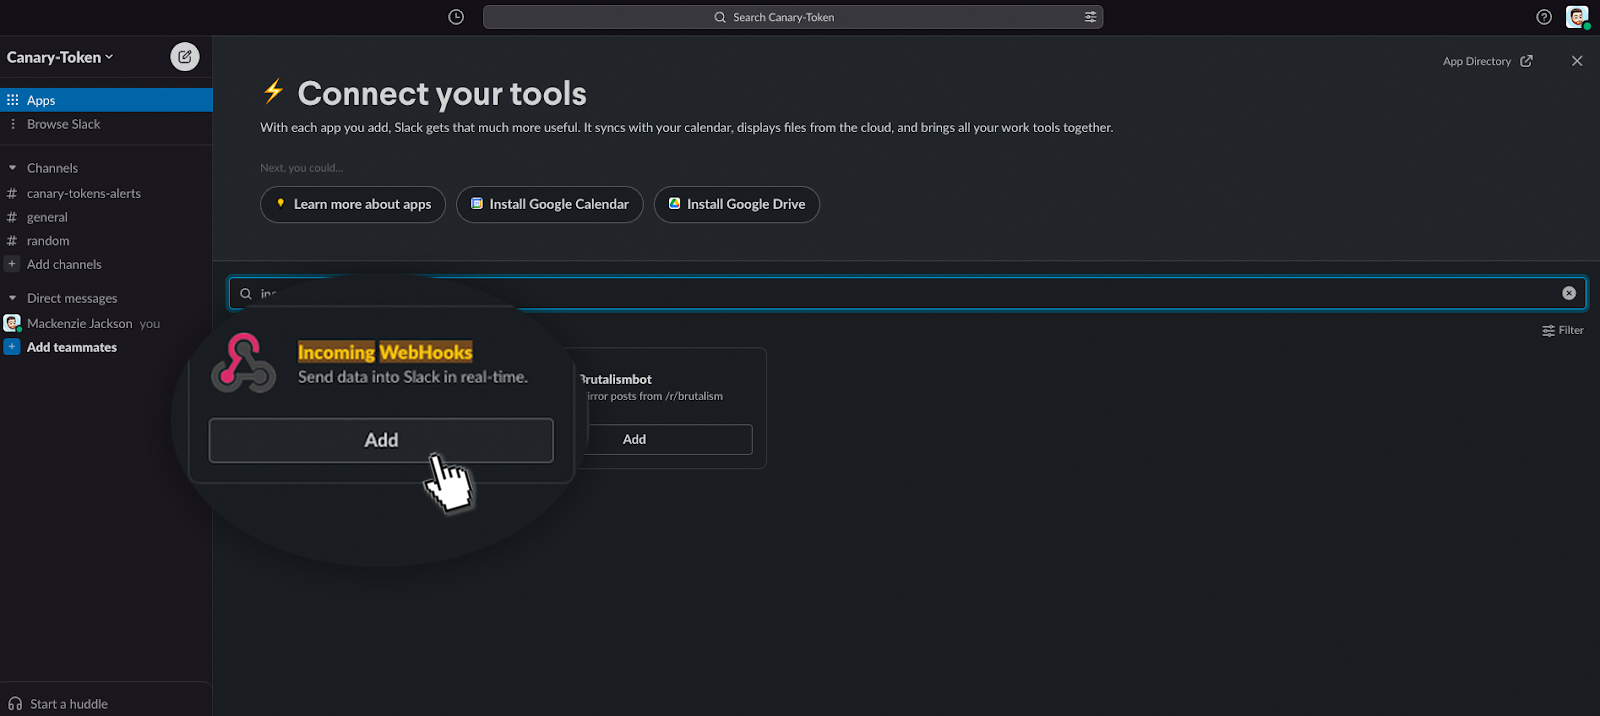Select Apps in the sidebar
Image resolution: width=1600 pixels, height=716 pixels.
(106, 100)
